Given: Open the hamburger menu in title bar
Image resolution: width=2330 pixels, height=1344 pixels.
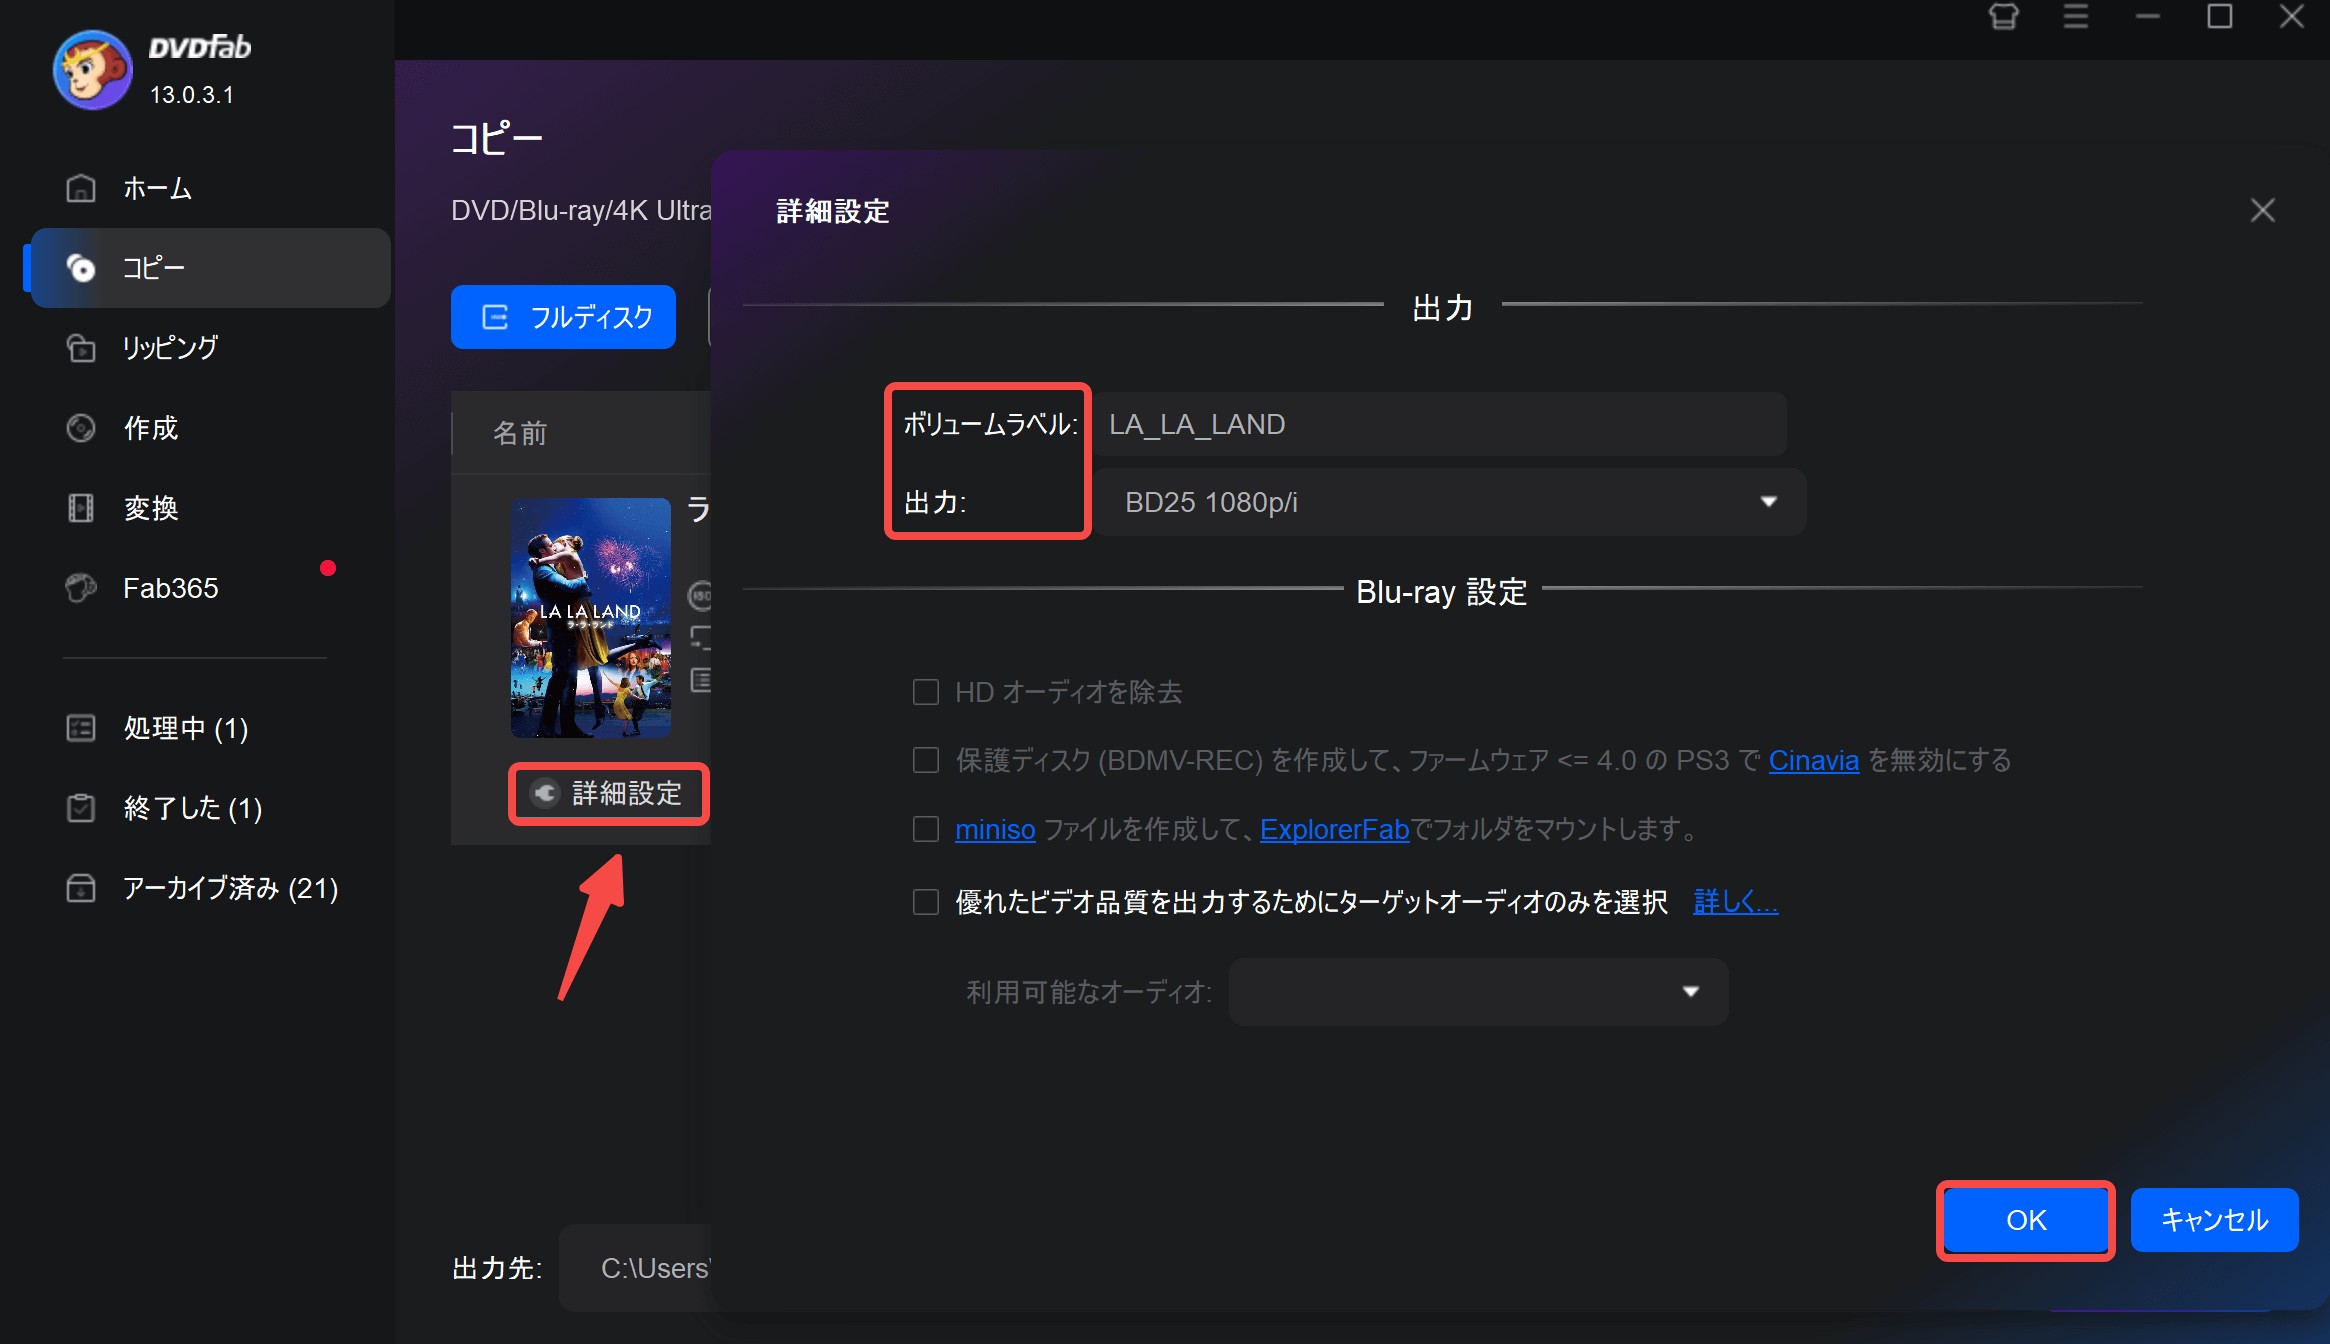Looking at the screenshot, I should click(x=2076, y=17).
